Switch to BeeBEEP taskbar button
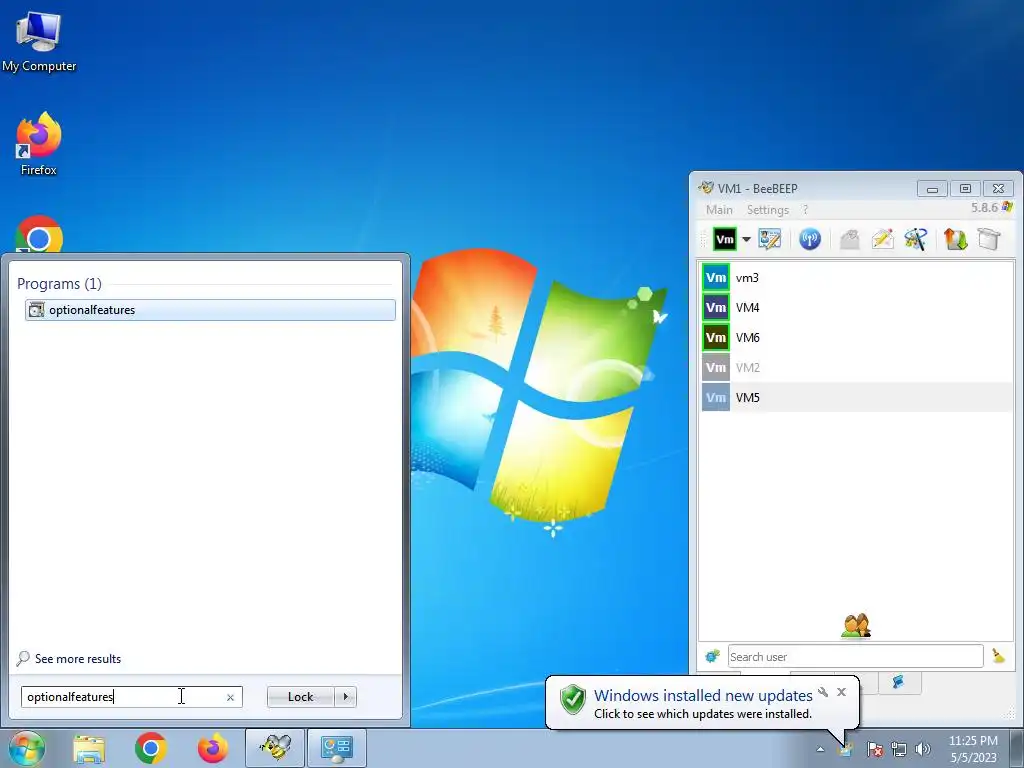The image size is (1024, 768). pyautogui.click(x=275, y=748)
